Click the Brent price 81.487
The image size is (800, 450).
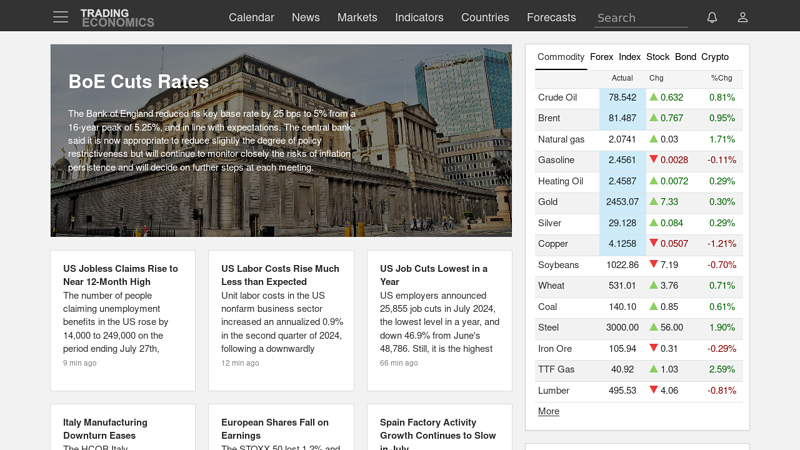[622, 118]
